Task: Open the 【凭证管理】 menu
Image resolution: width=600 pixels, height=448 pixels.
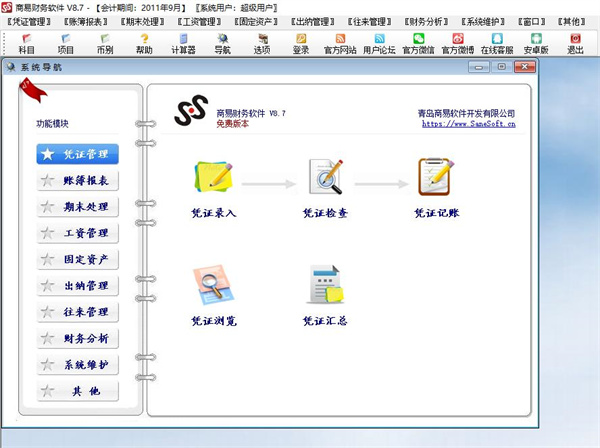Action: 29,22
